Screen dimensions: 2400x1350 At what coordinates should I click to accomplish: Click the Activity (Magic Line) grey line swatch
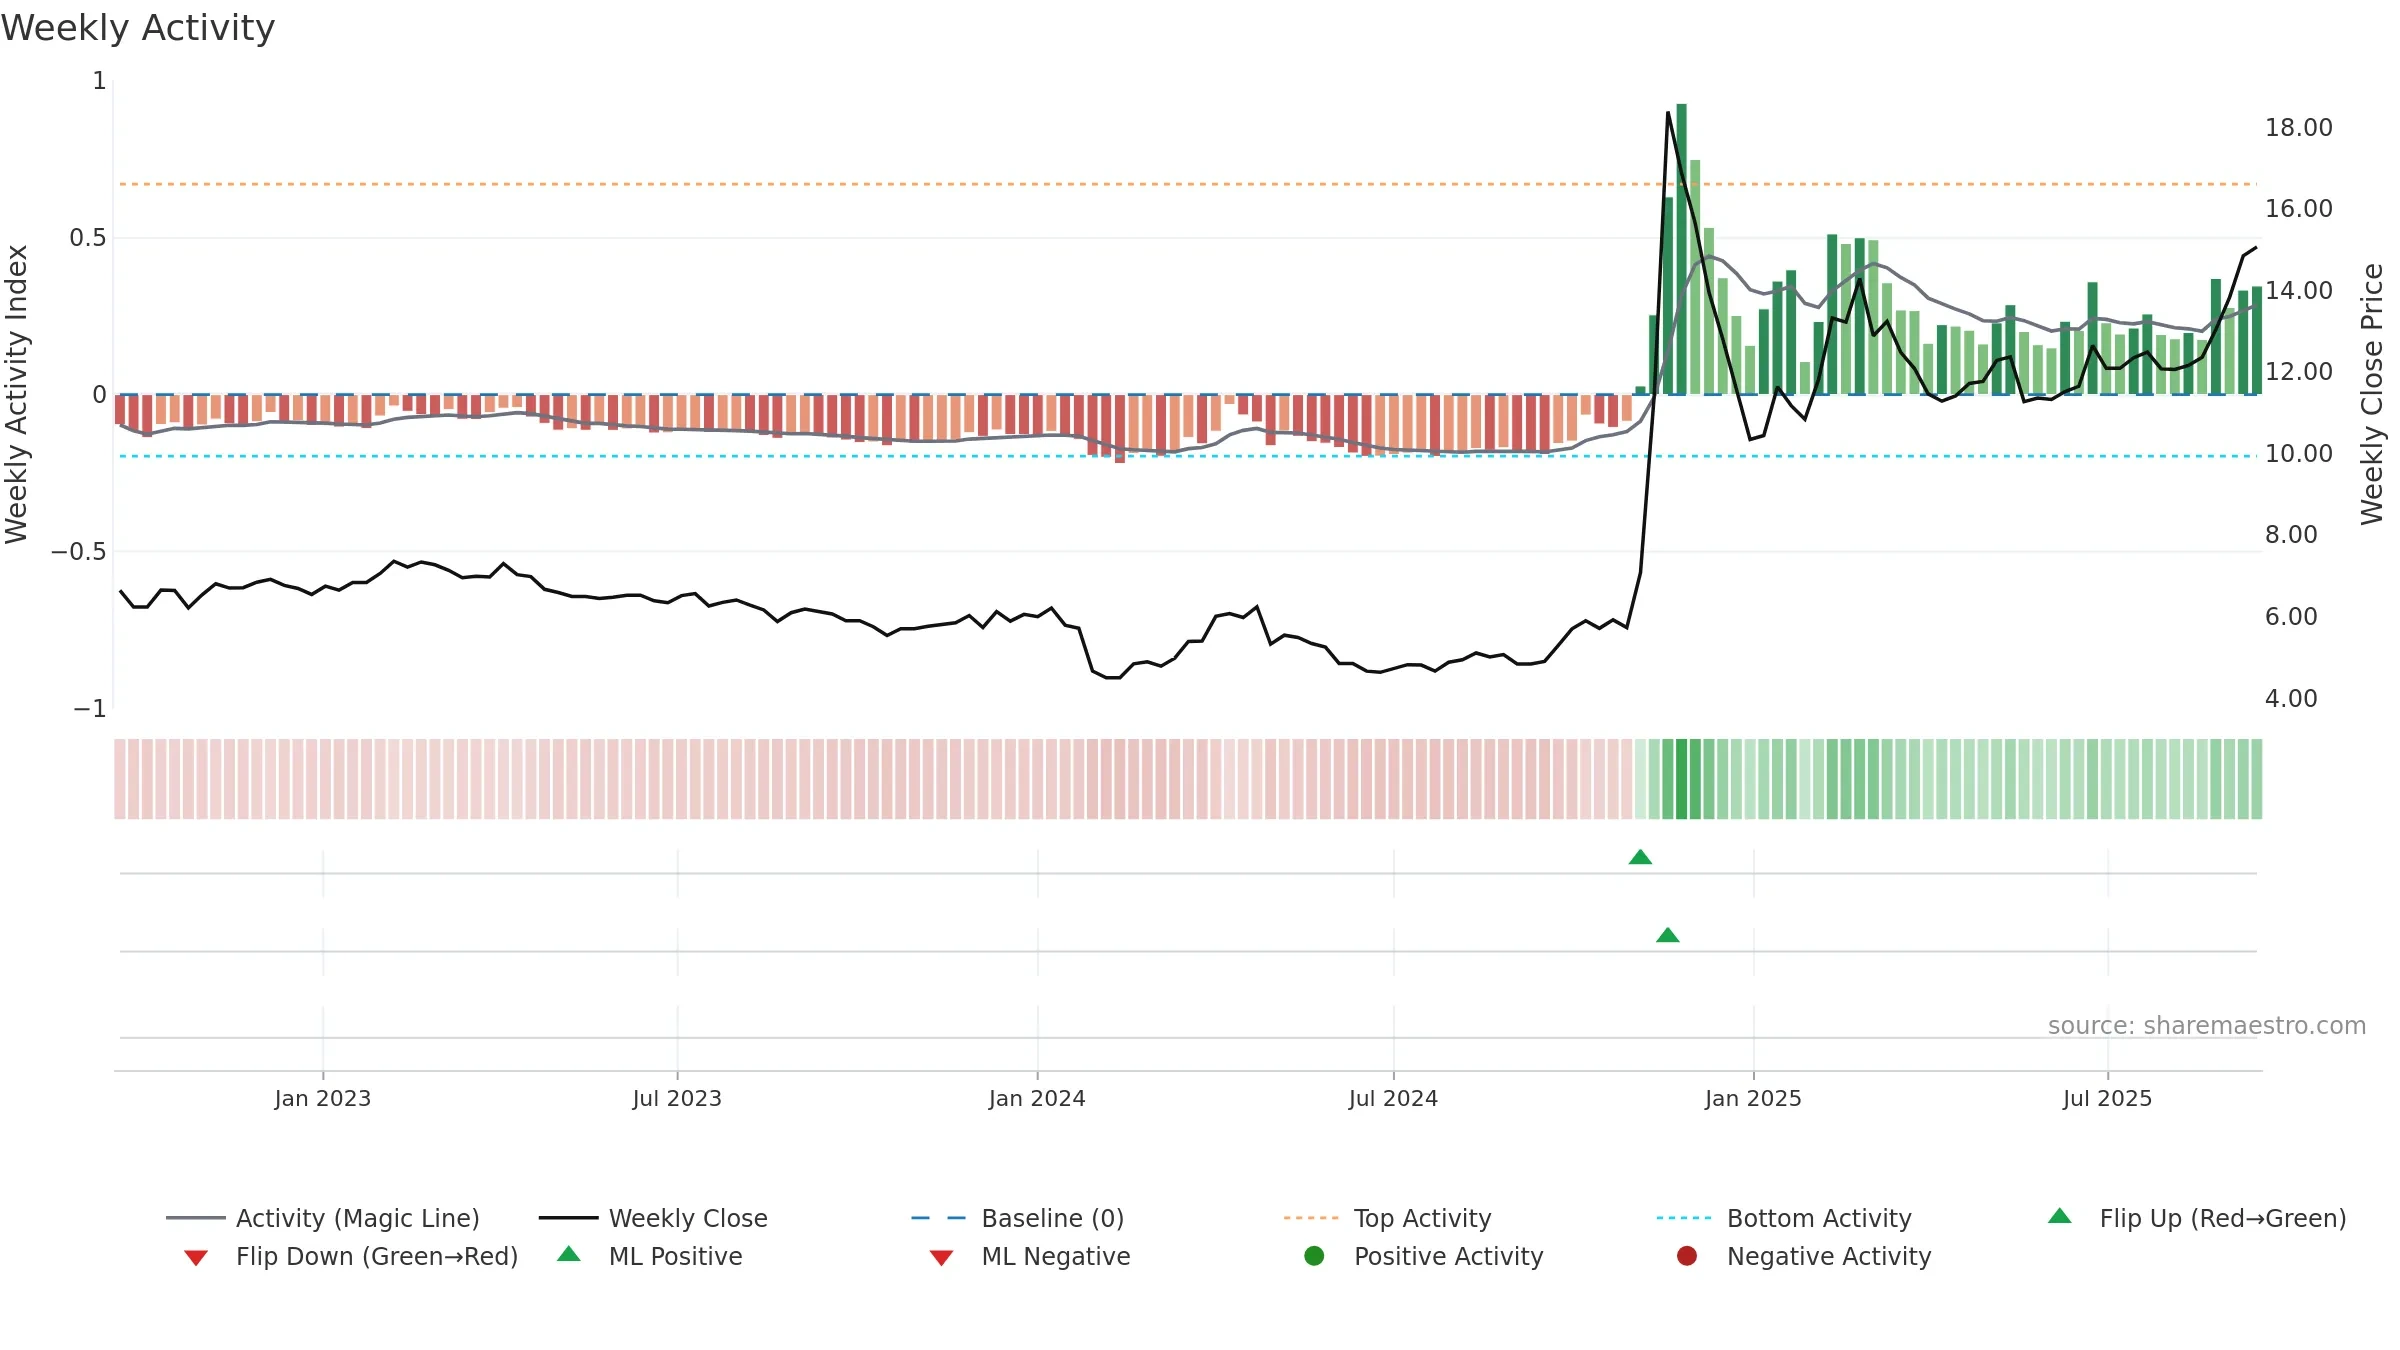[196, 1218]
